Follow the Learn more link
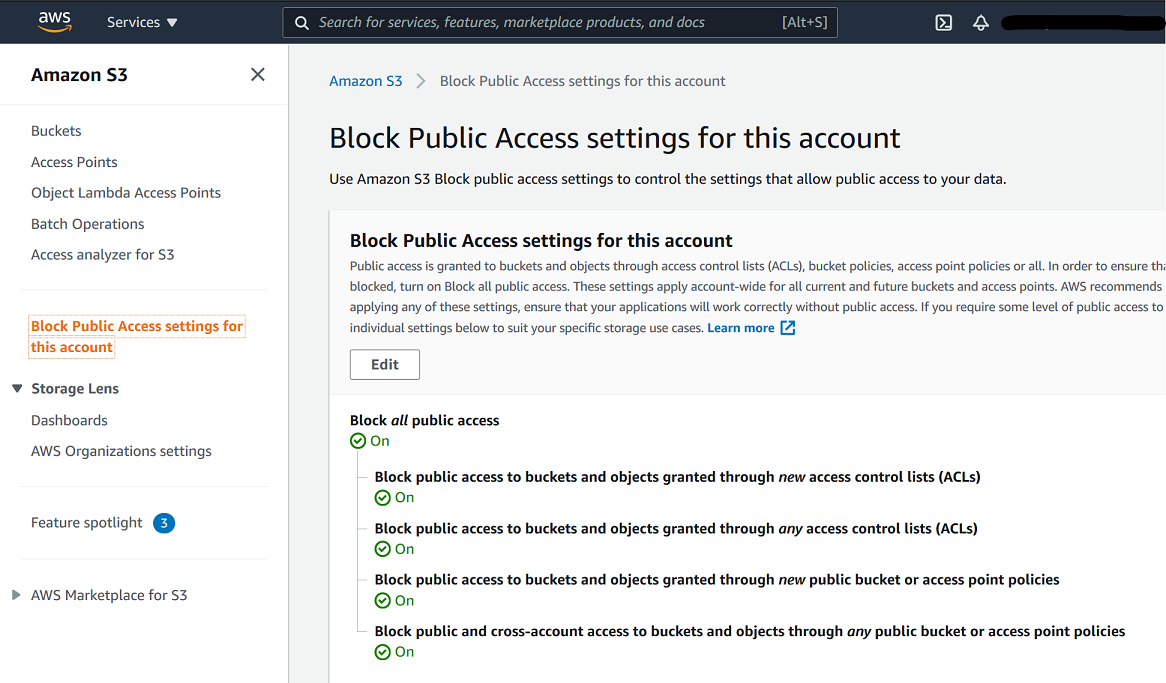Viewport: 1166px width, 683px height. coord(741,328)
